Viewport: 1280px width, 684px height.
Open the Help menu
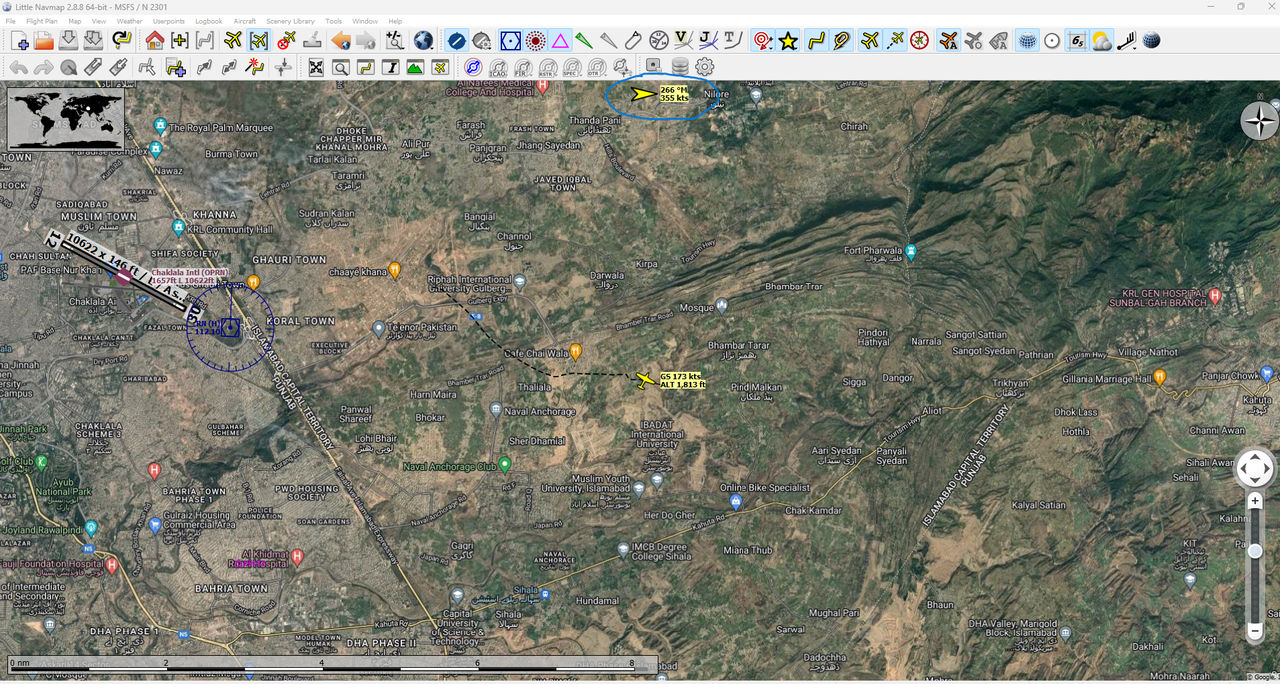[x=395, y=21]
